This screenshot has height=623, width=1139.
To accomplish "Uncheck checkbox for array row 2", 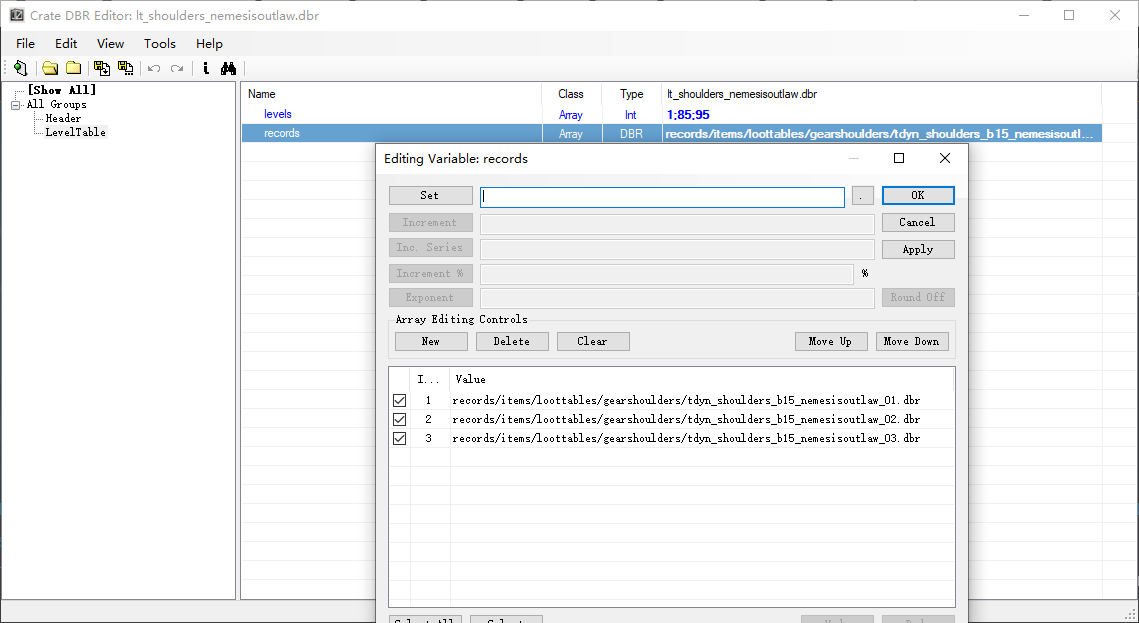I will point(400,419).
